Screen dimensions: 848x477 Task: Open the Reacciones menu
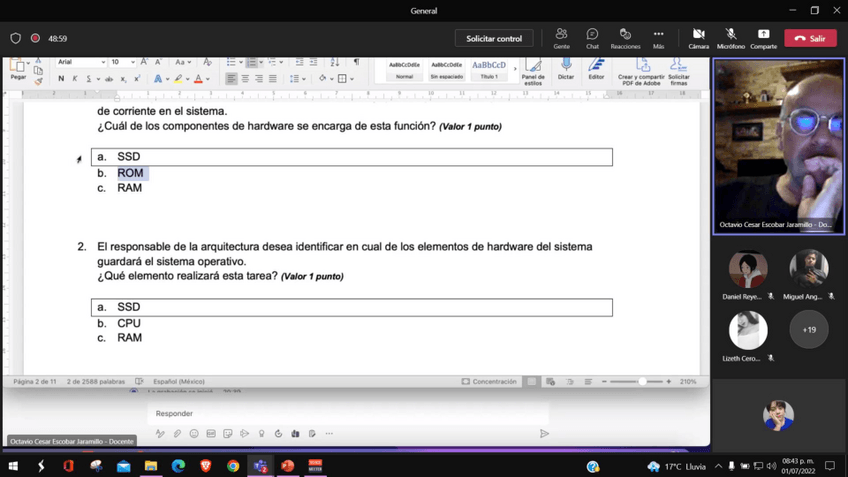pyautogui.click(x=625, y=38)
